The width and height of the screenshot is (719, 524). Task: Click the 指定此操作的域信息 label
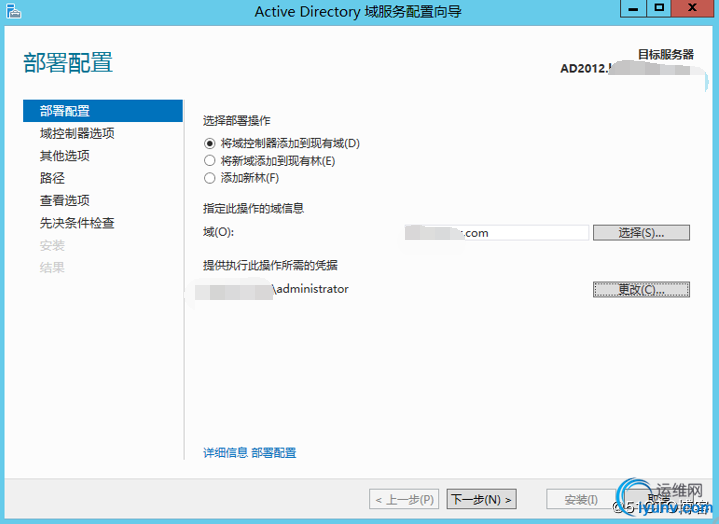coord(254,209)
